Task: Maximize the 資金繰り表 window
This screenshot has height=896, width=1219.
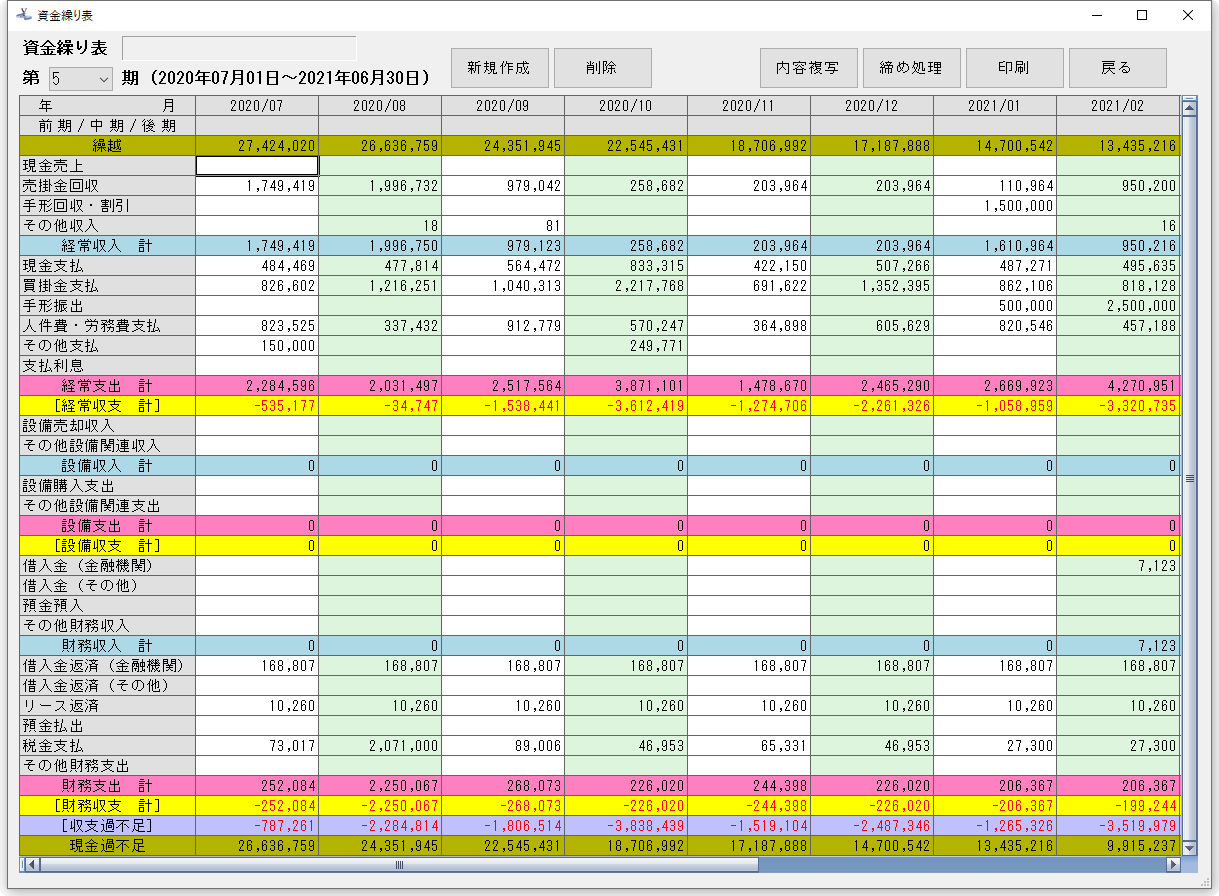Action: point(1141,16)
